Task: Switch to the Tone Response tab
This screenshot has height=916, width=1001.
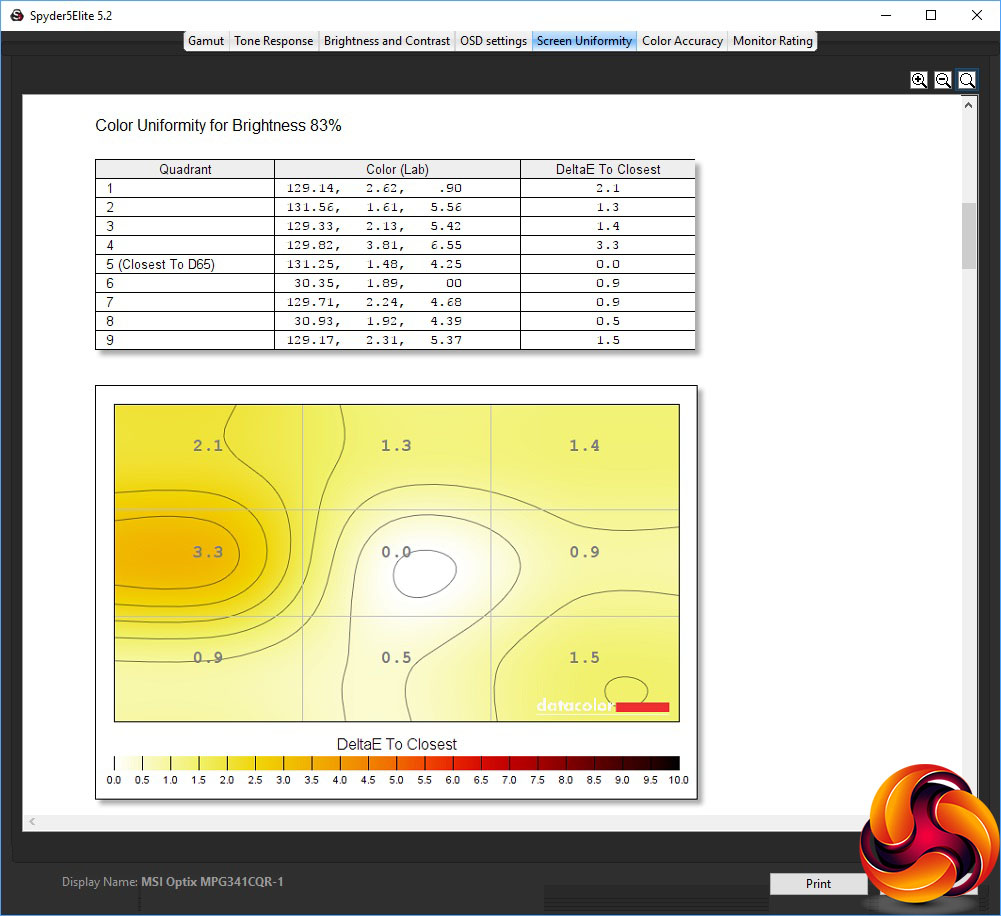Action: pos(273,41)
